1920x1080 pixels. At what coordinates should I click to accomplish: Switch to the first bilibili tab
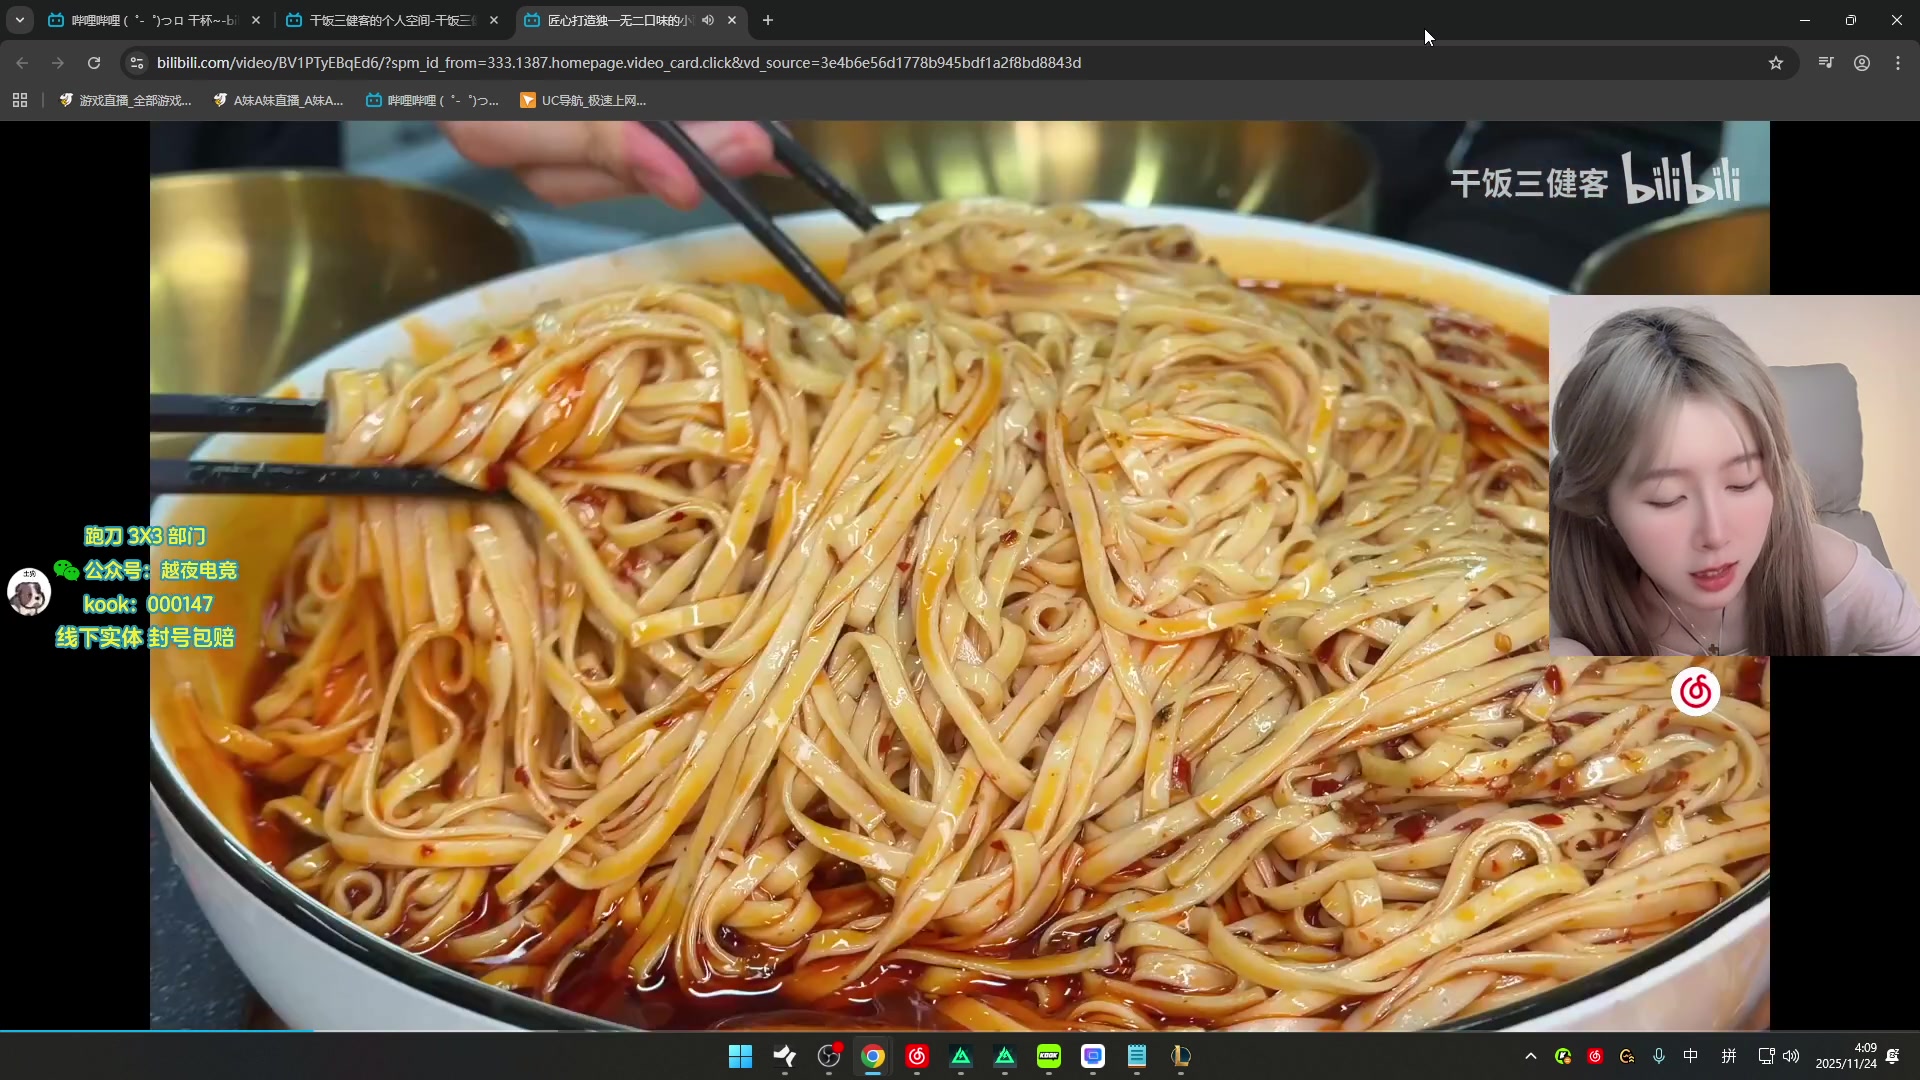pos(150,20)
